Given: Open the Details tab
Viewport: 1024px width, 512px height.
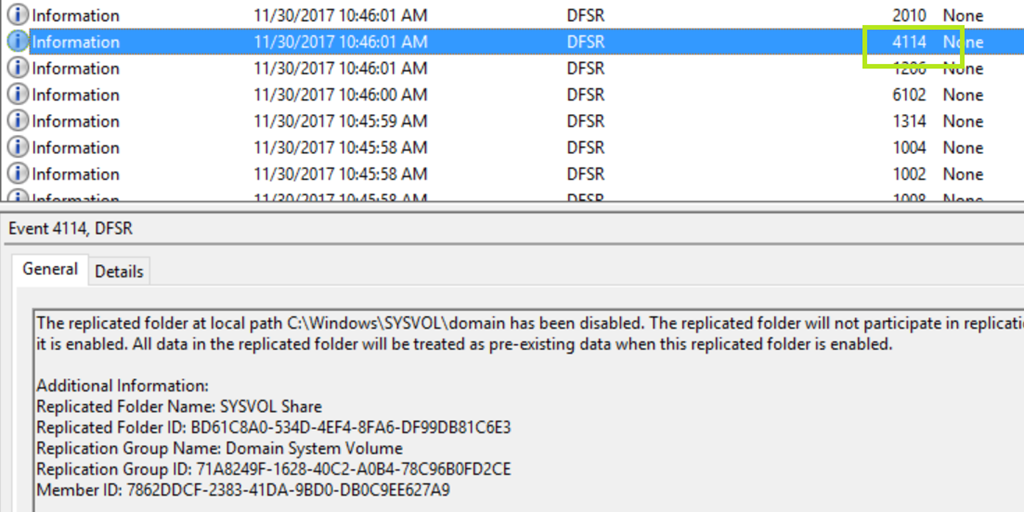Looking at the screenshot, I should (119, 271).
